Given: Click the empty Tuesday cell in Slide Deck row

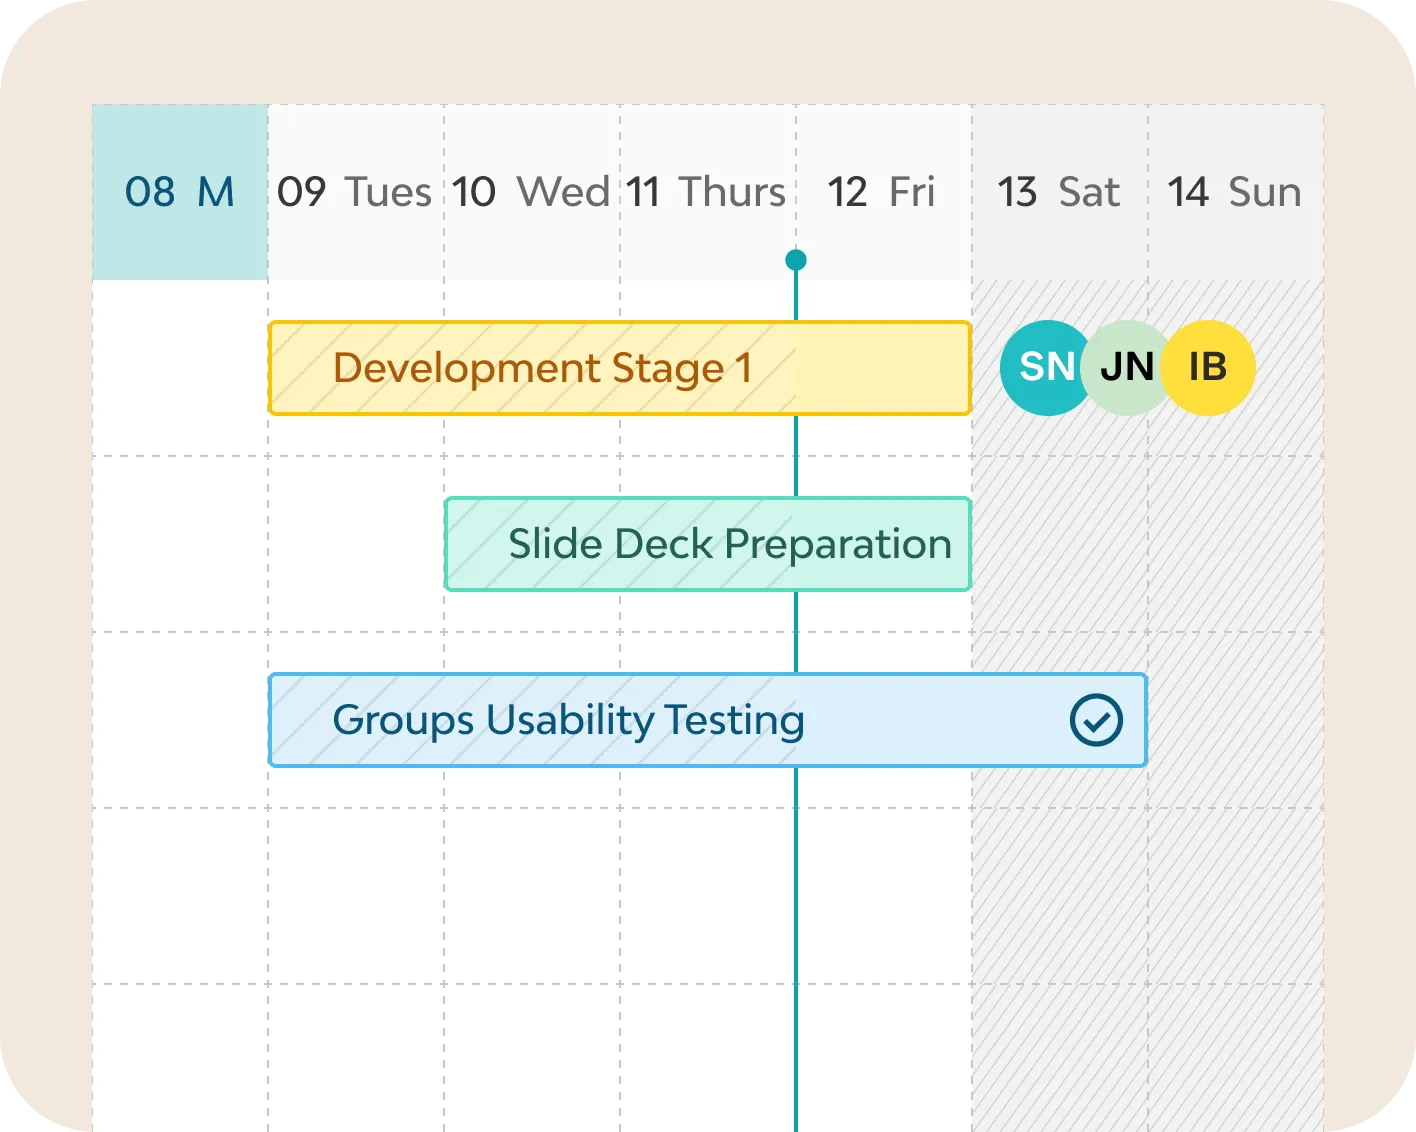Looking at the screenshot, I should (356, 544).
